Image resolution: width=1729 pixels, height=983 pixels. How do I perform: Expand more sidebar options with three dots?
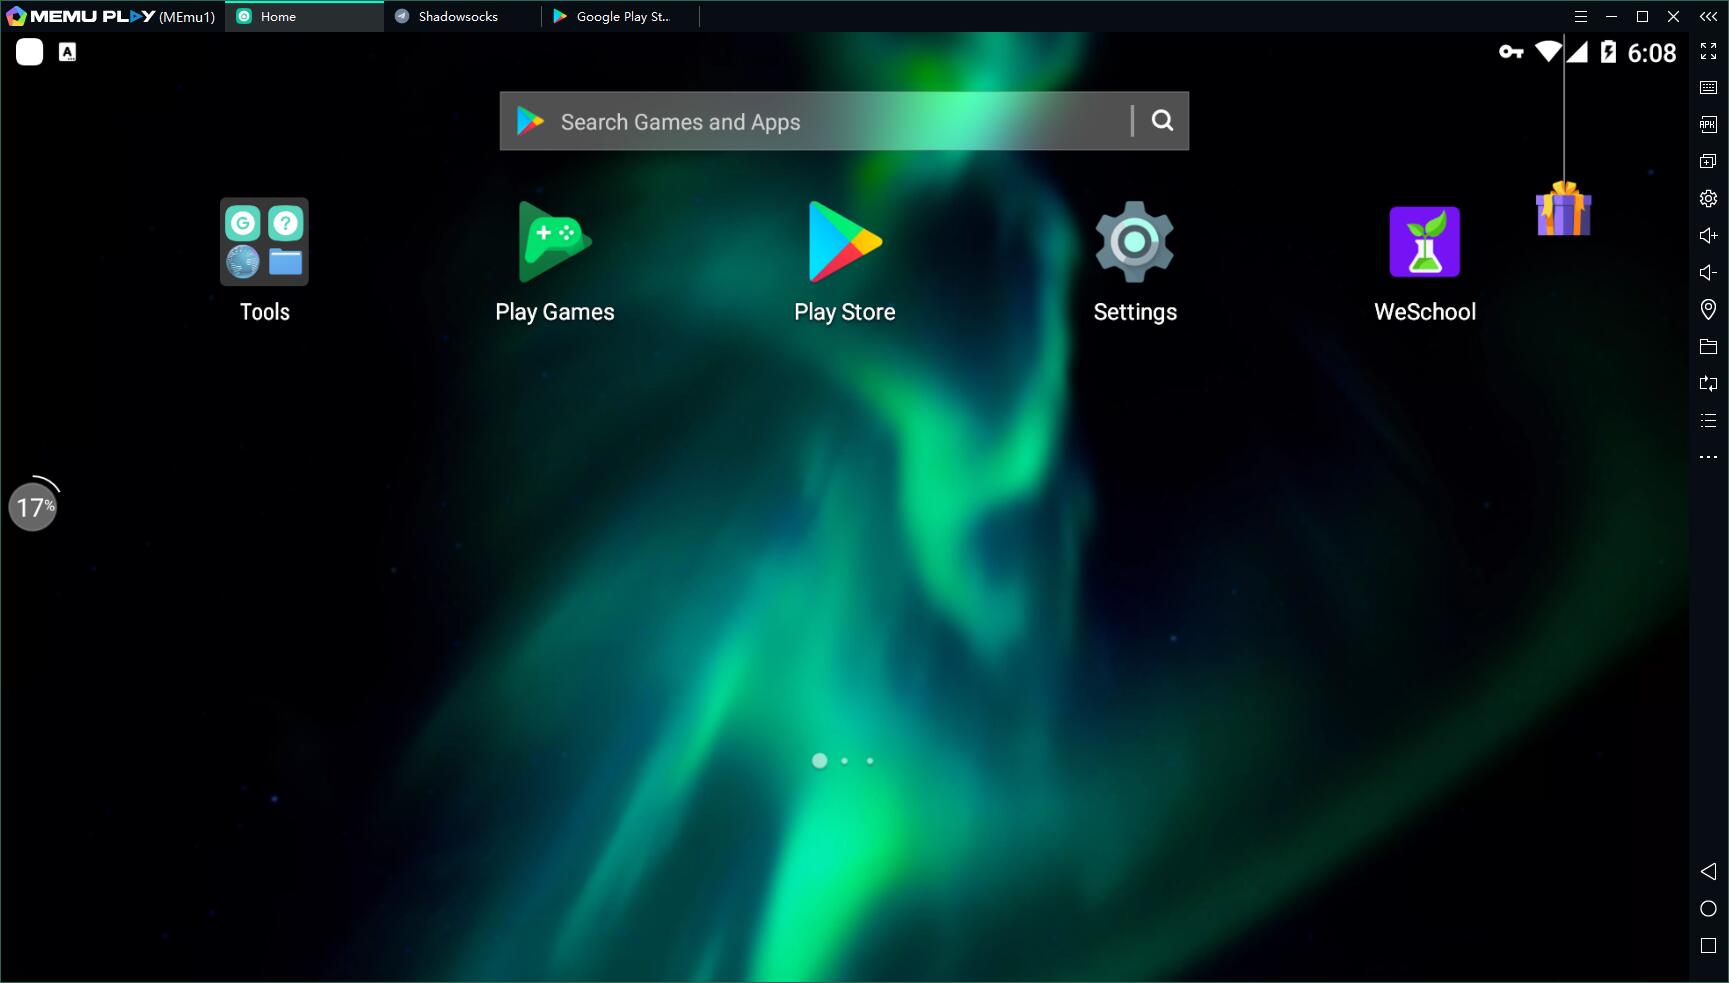1708,457
